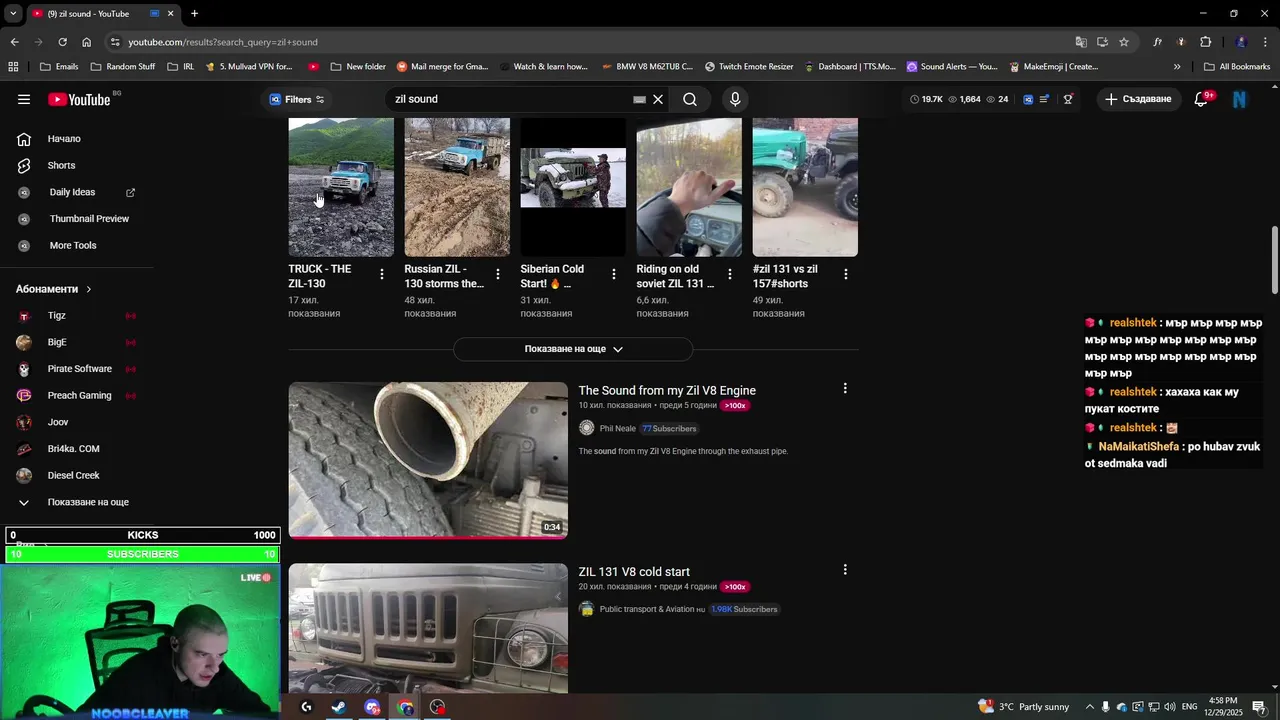
Task: Open the BigE channel subscription
Action: [x=57, y=342]
